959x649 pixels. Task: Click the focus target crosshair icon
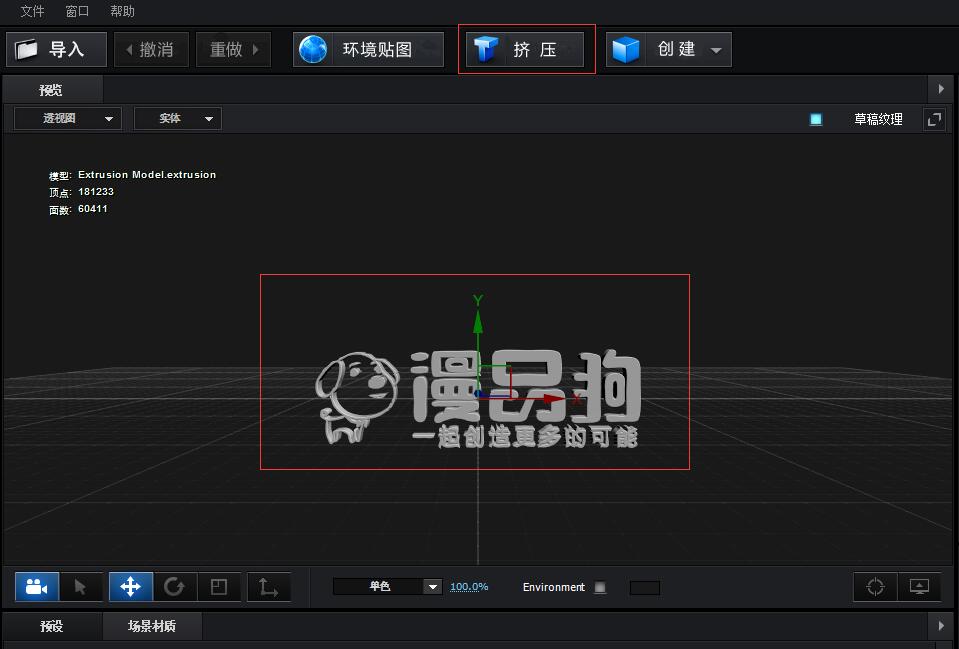[x=875, y=587]
